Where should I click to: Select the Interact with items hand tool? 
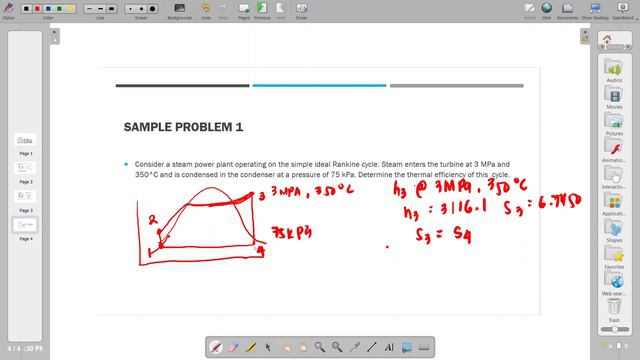(285, 347)
